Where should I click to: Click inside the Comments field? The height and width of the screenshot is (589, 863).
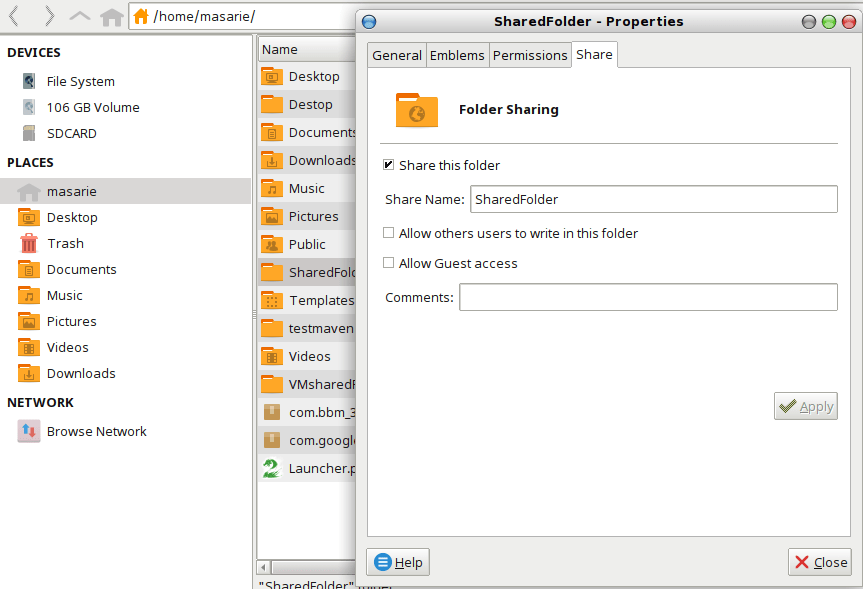(648, 297)
